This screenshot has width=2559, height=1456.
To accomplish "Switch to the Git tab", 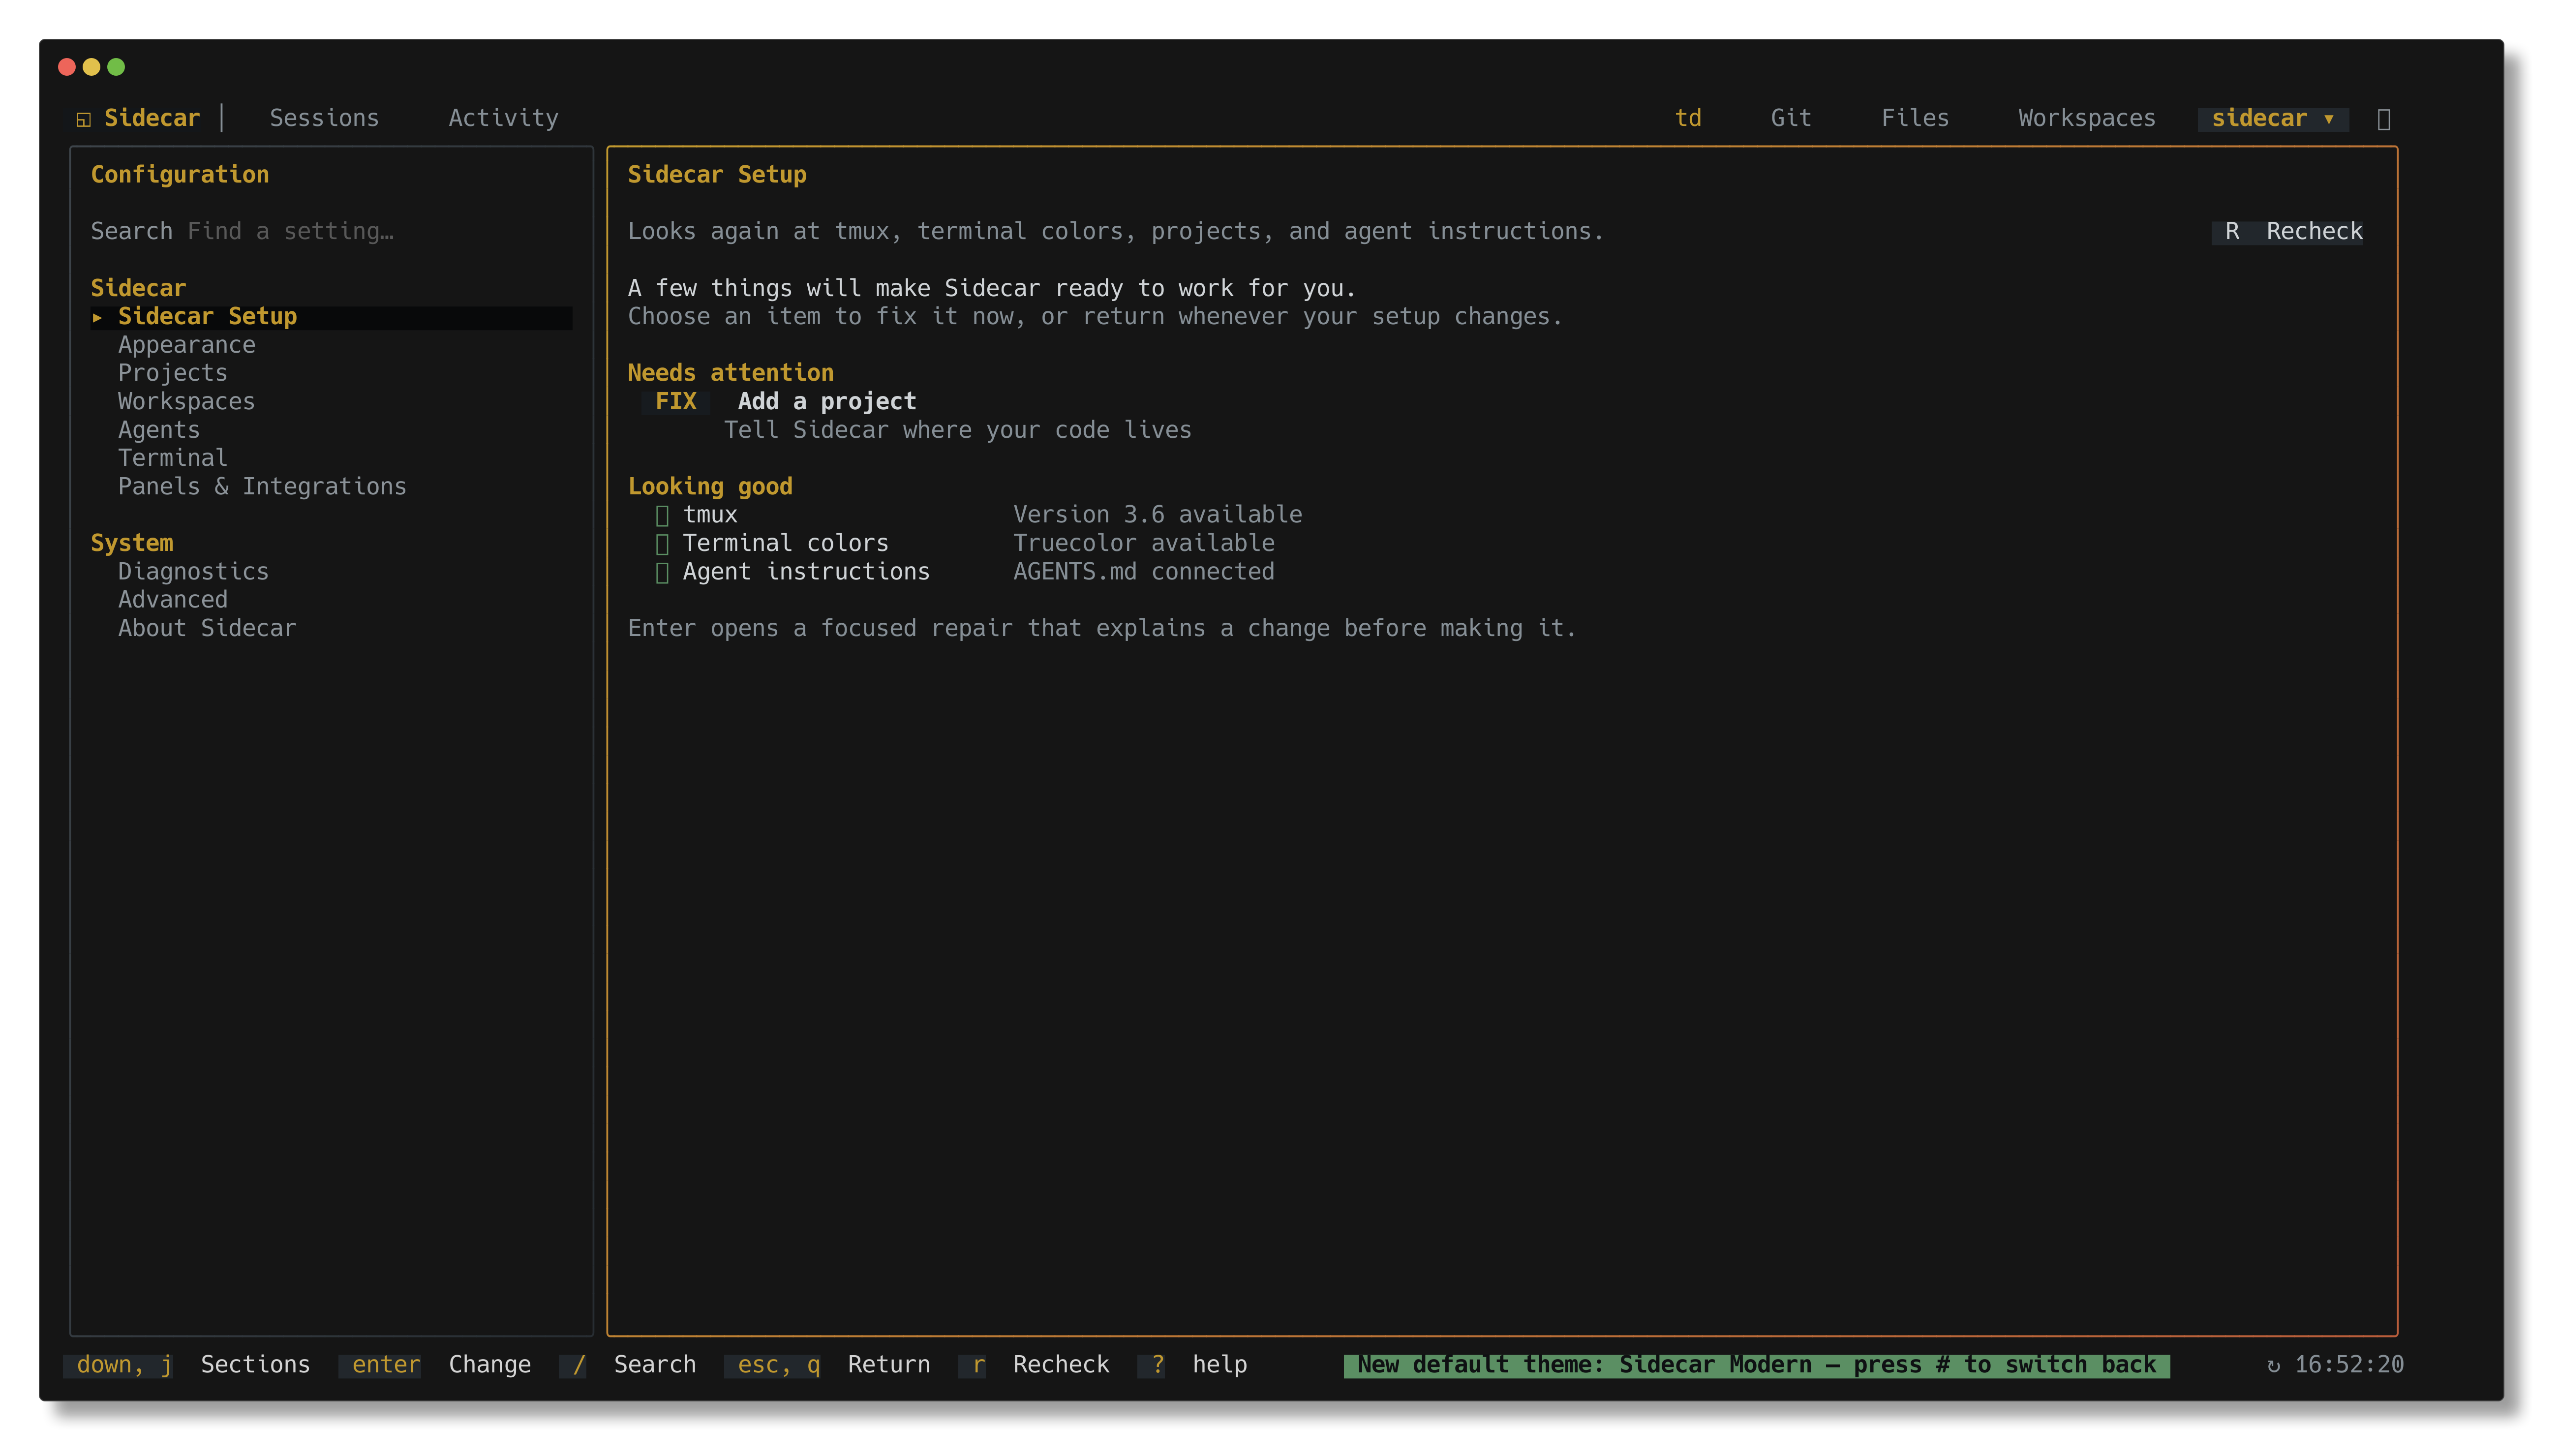I will pyautogui.click(x=1791, y=118).
